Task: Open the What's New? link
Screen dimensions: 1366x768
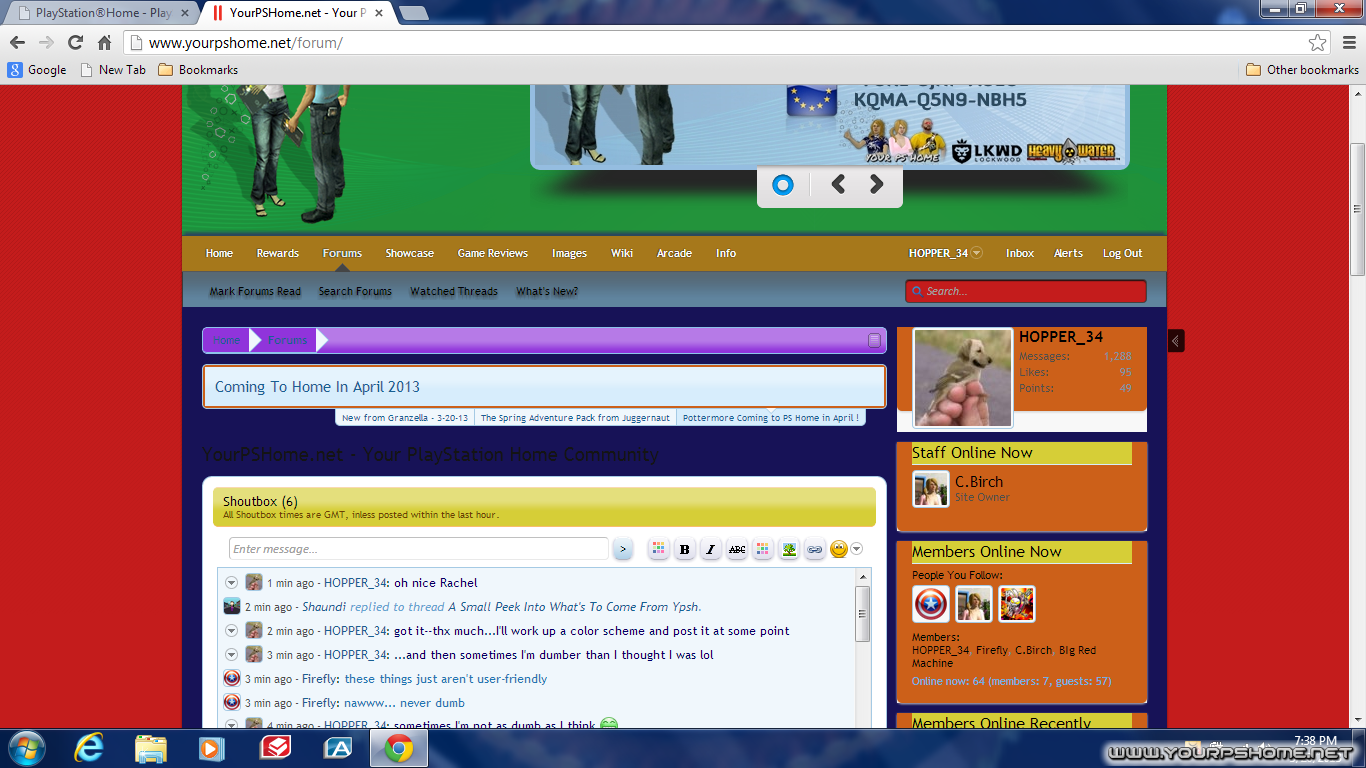Action: (547, 291)
